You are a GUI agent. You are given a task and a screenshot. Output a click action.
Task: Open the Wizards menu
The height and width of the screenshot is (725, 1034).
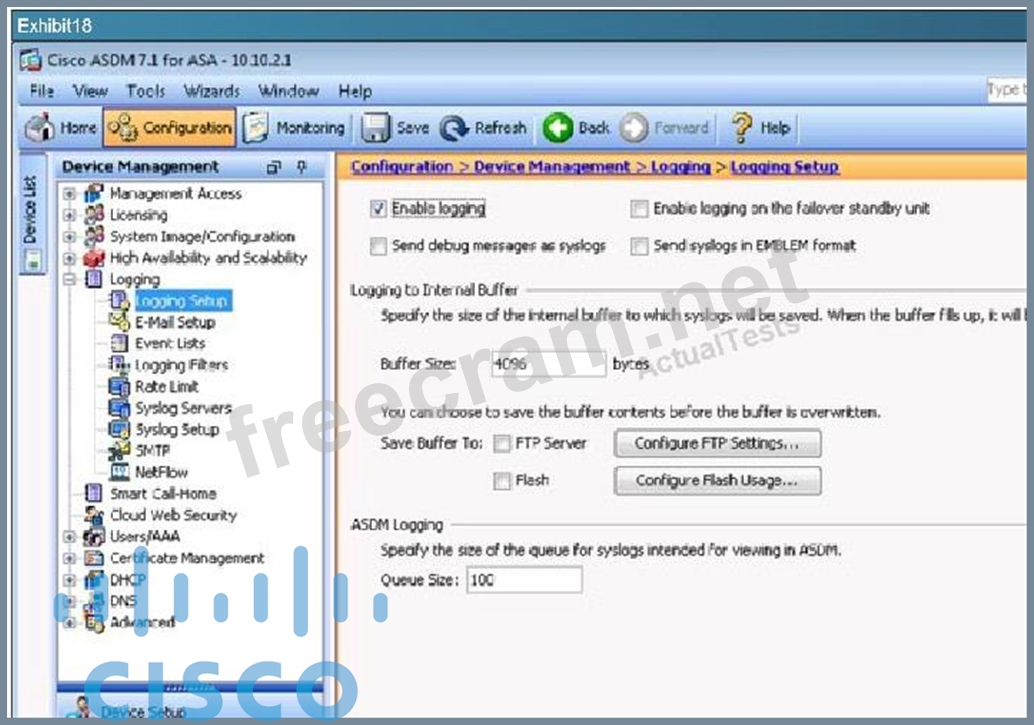pyautogui.click(x=212, y=91)
